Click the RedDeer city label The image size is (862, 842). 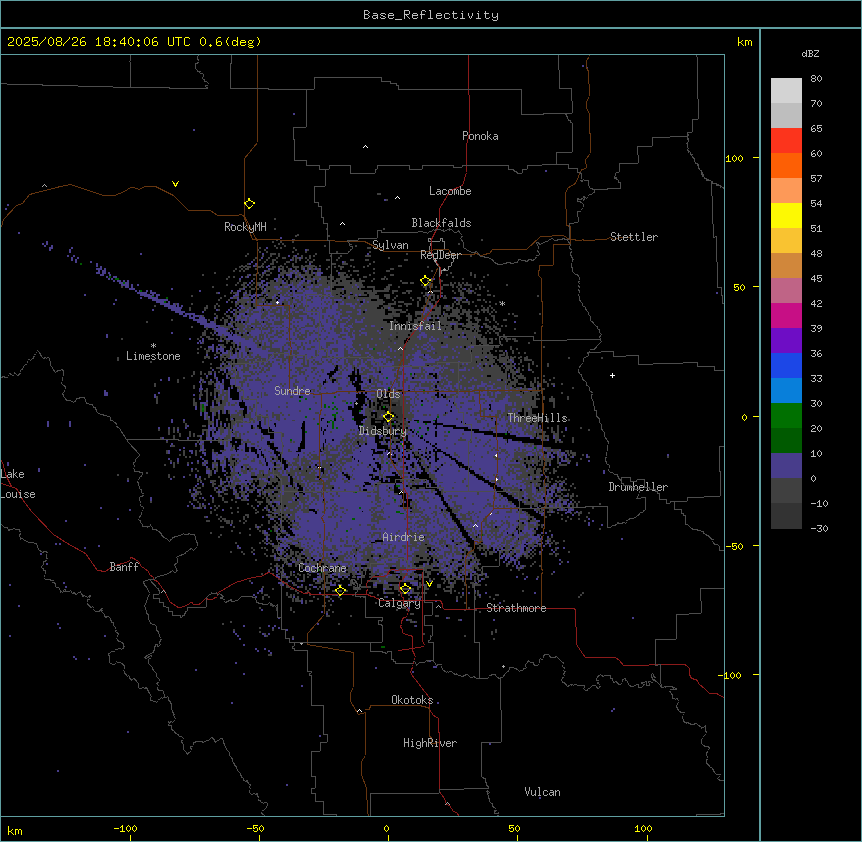pyautogui.click(x=440, y=255)
